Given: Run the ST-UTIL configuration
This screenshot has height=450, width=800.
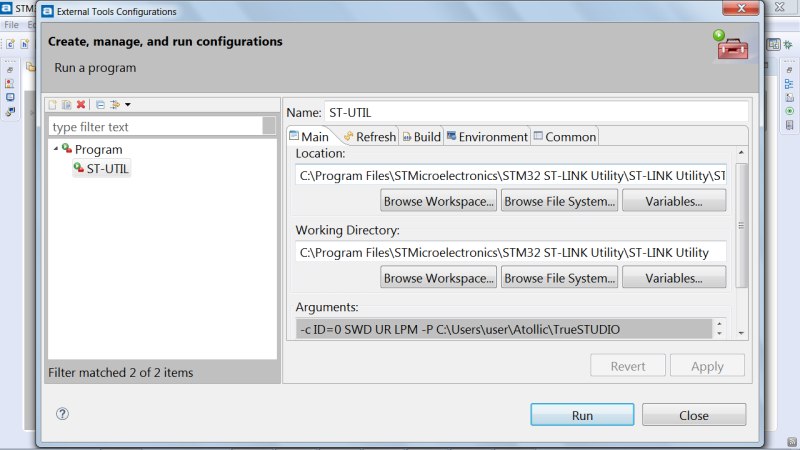Looking at the screenshot, I should [582, 415].
